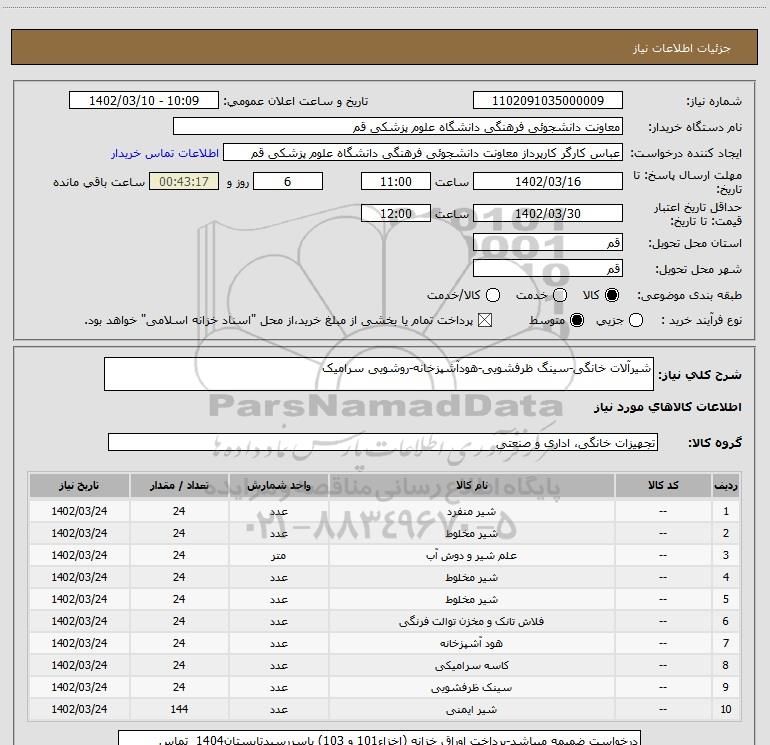This screenshot has width=770, height=745.
Task: Click the deadline time field 11:00
Action: 396,181
